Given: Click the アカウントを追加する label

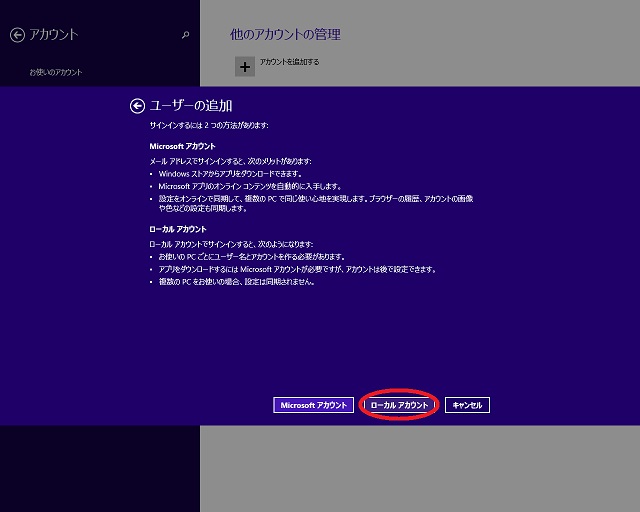Looking at the screenshot, I should [289, 63].
